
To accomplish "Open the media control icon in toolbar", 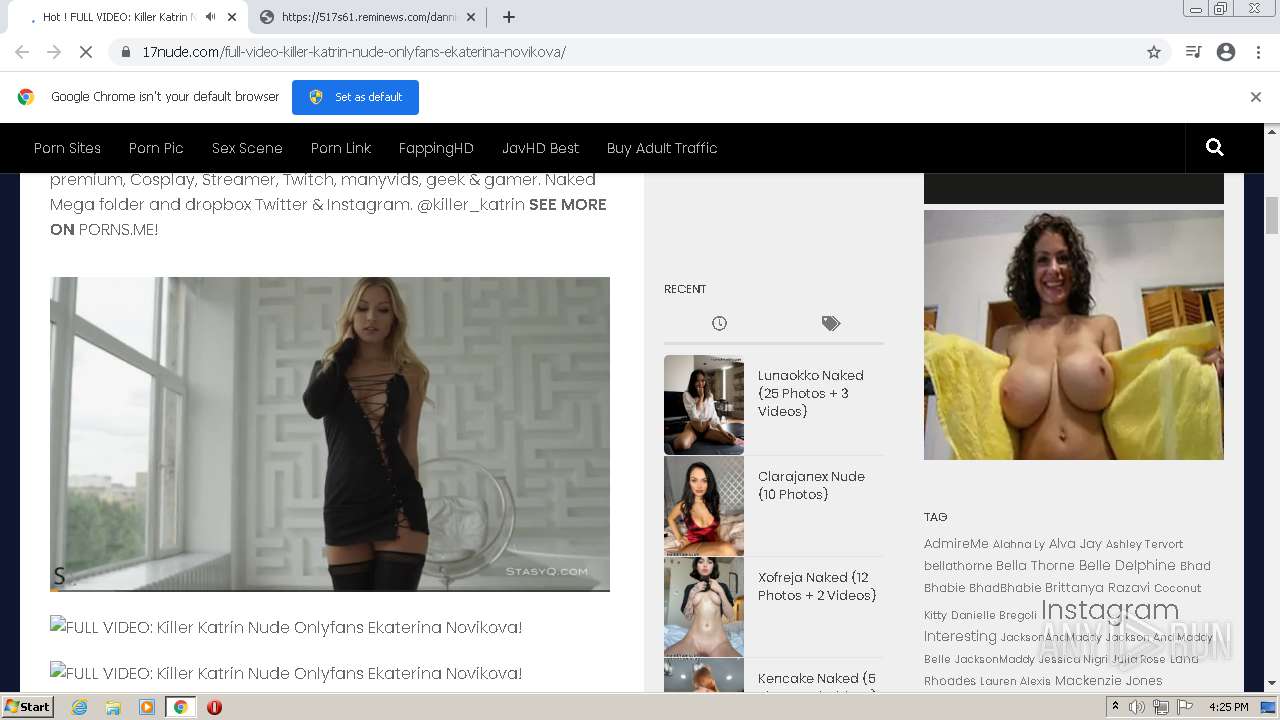I will click(1193, 52).
